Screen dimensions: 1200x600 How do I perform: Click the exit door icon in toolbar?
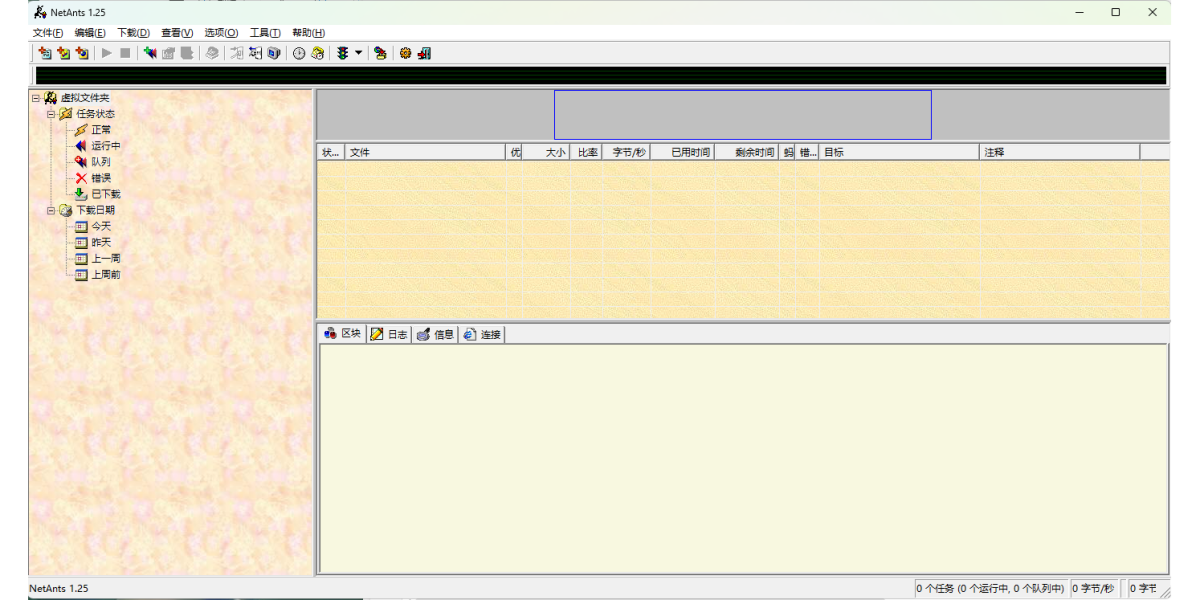[424, 53]
